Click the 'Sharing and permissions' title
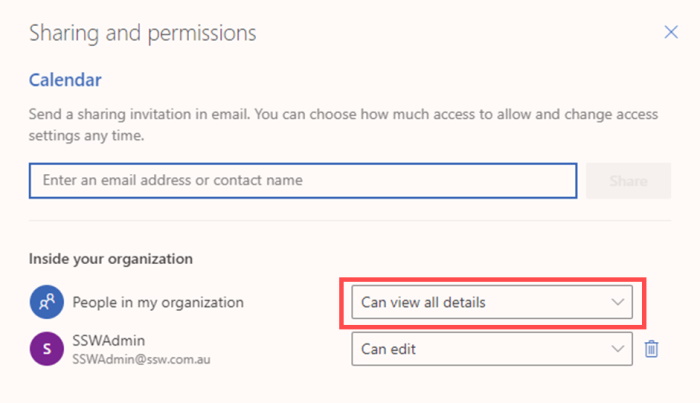This screenshot has height=403, width=700. click(x=142, y=33)
